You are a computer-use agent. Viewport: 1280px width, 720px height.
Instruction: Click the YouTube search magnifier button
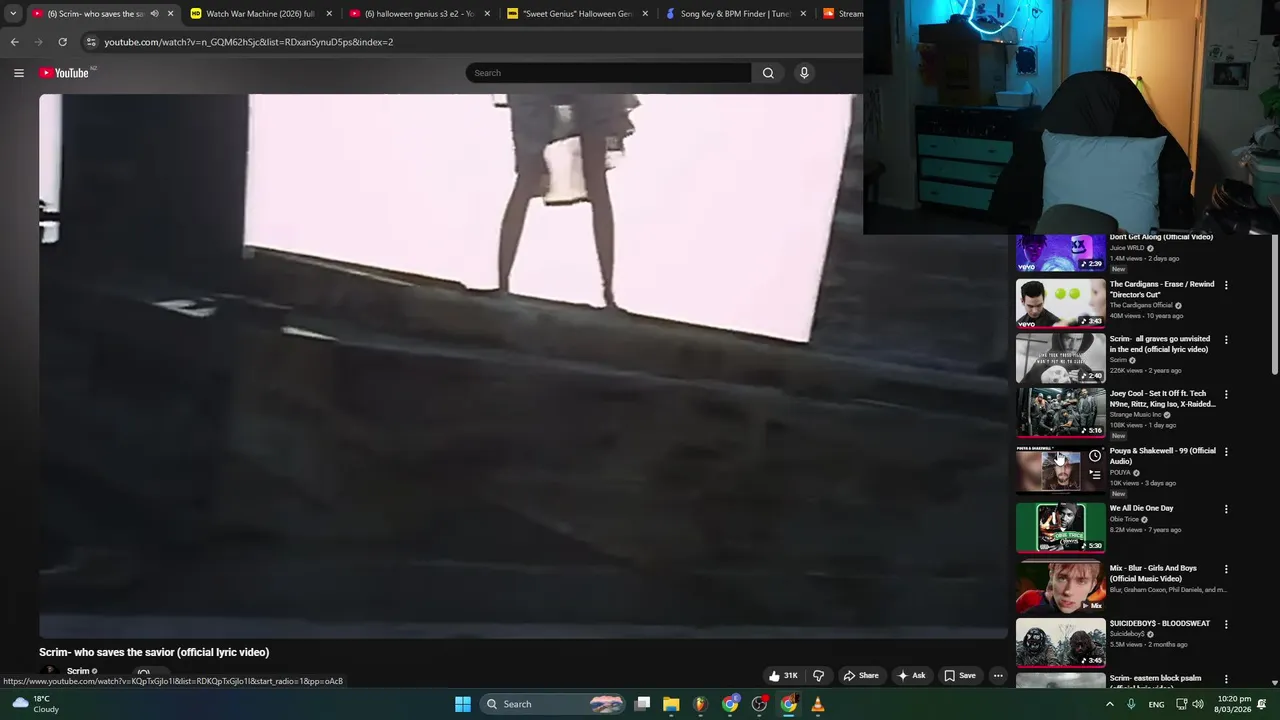768,73
